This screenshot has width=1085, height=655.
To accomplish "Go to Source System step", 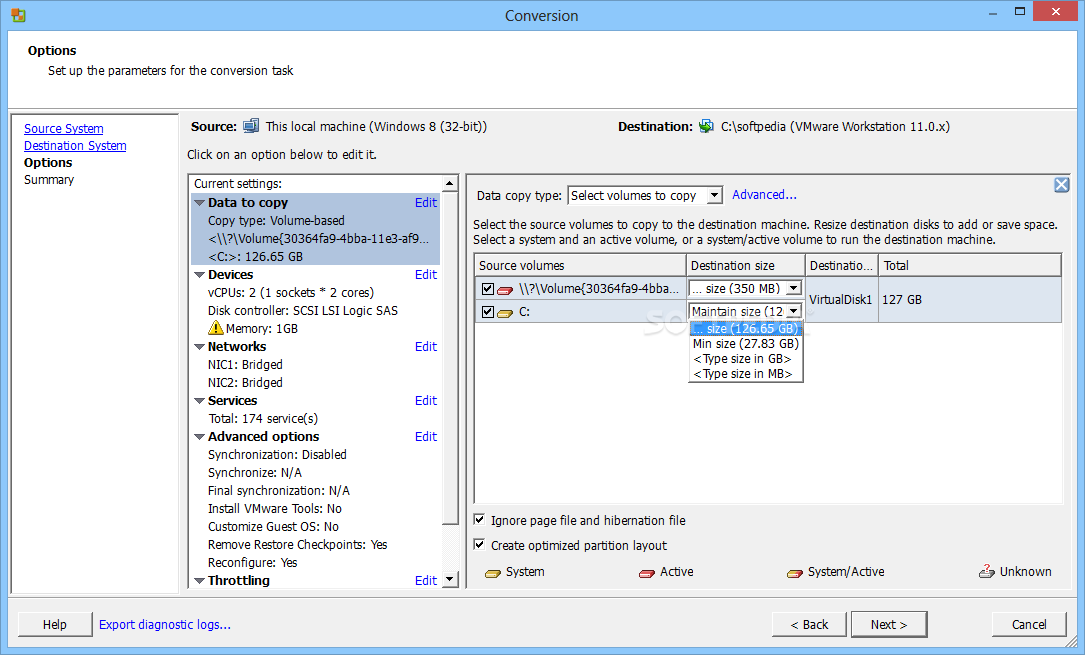I will click(x=64, y=129).
